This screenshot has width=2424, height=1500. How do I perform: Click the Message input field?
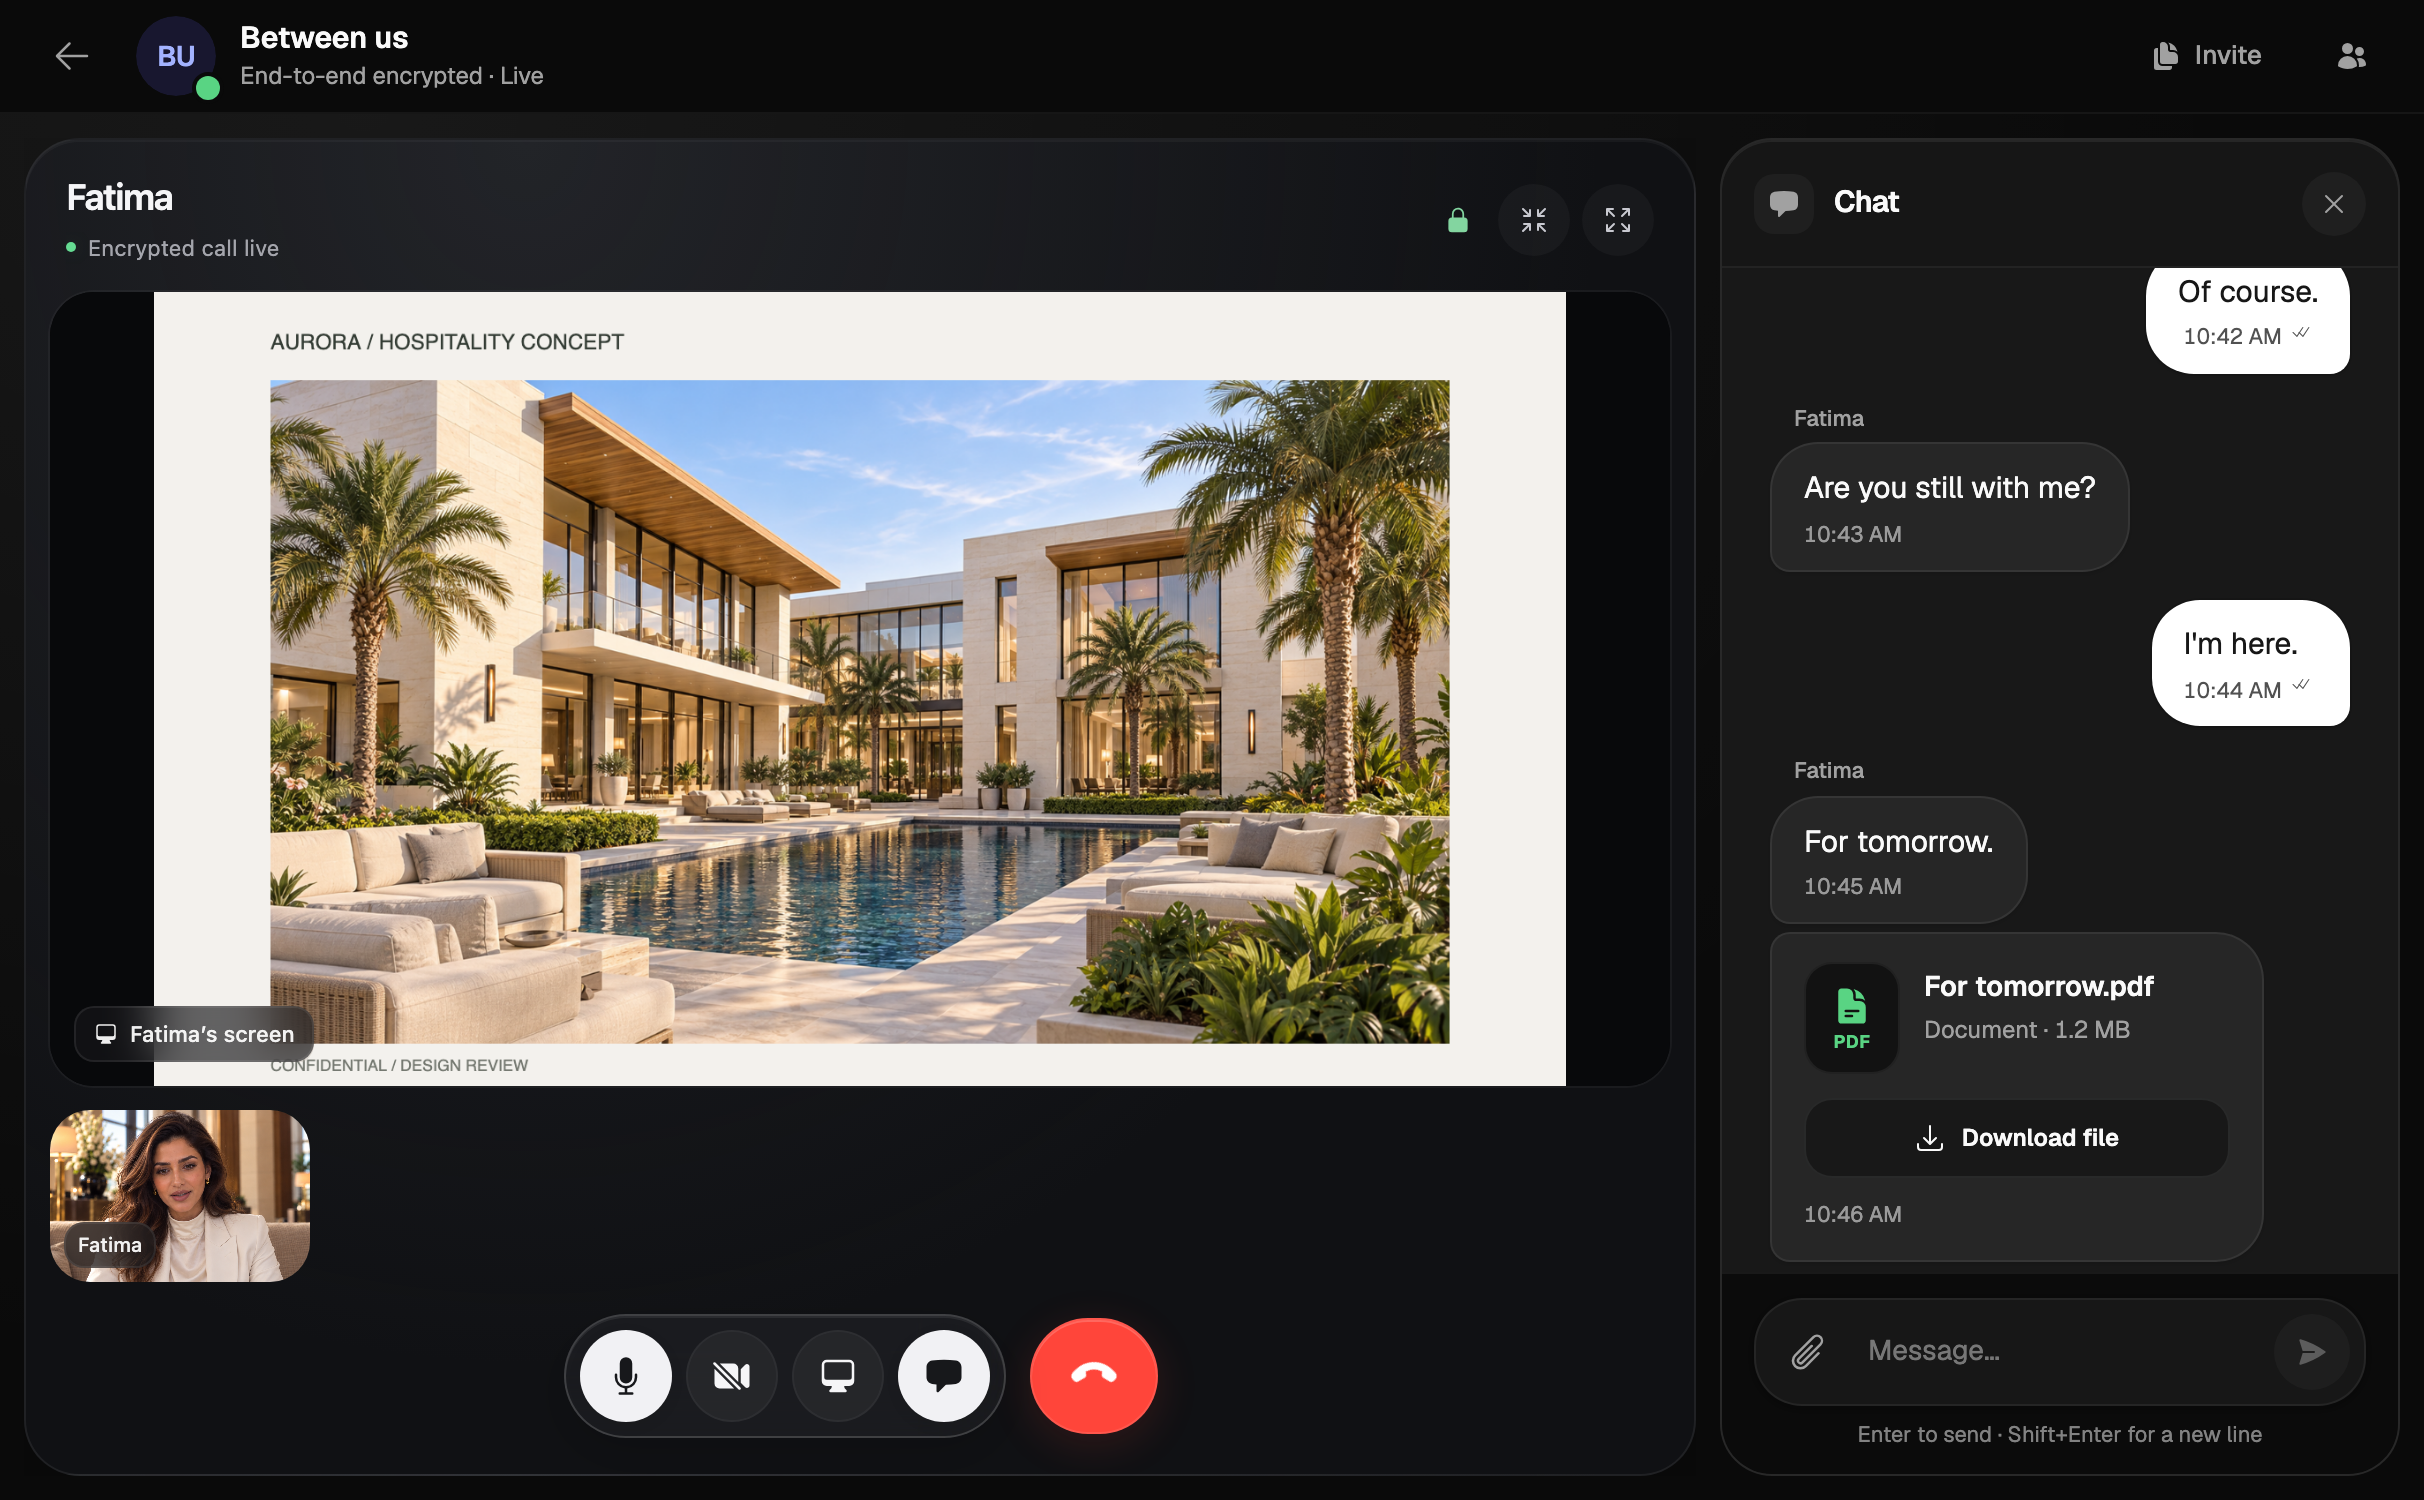pyautogui.click(x=2060, y=1351)
